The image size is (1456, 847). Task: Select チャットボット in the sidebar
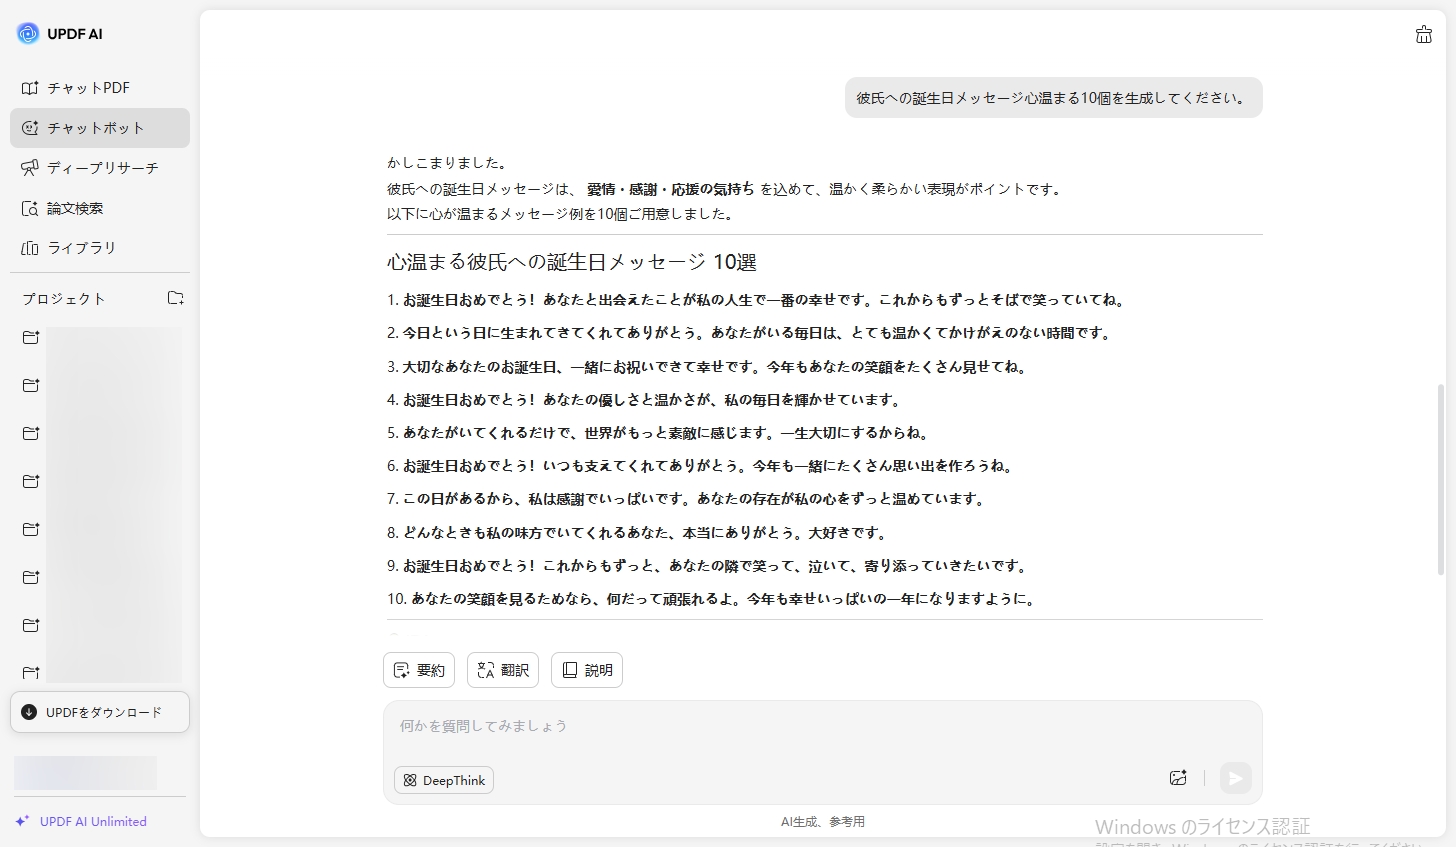(100, 128)
